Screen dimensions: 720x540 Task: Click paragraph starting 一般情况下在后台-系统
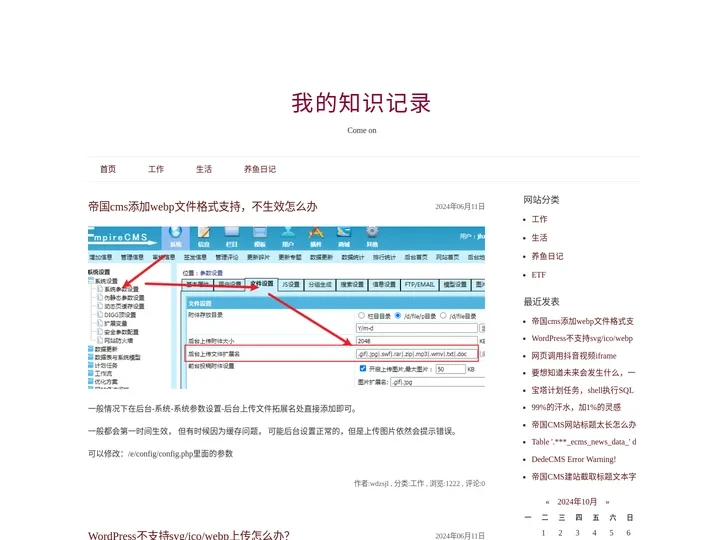[222, 409]
